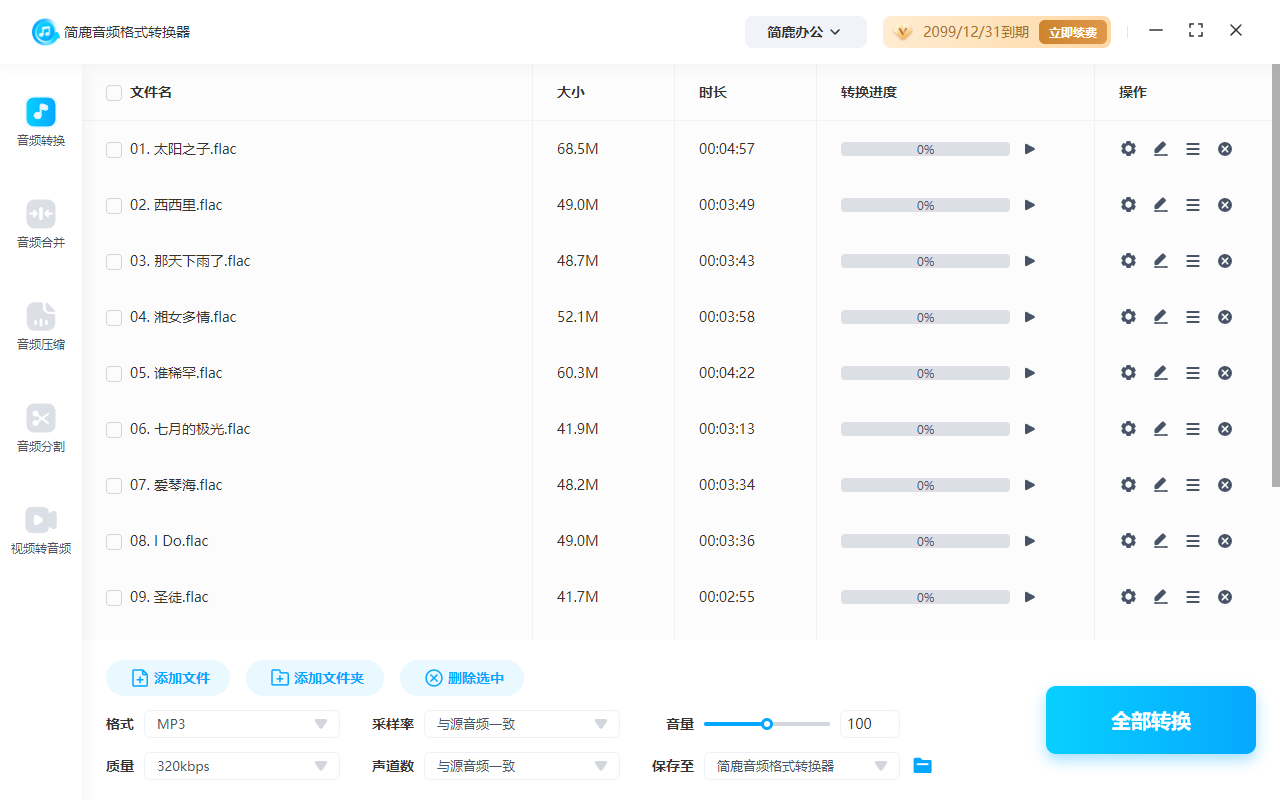Open the list icon for 湘女多情.flac
The width and height of the screenshot is (1280, 800).
click(x=1192, y=316)
